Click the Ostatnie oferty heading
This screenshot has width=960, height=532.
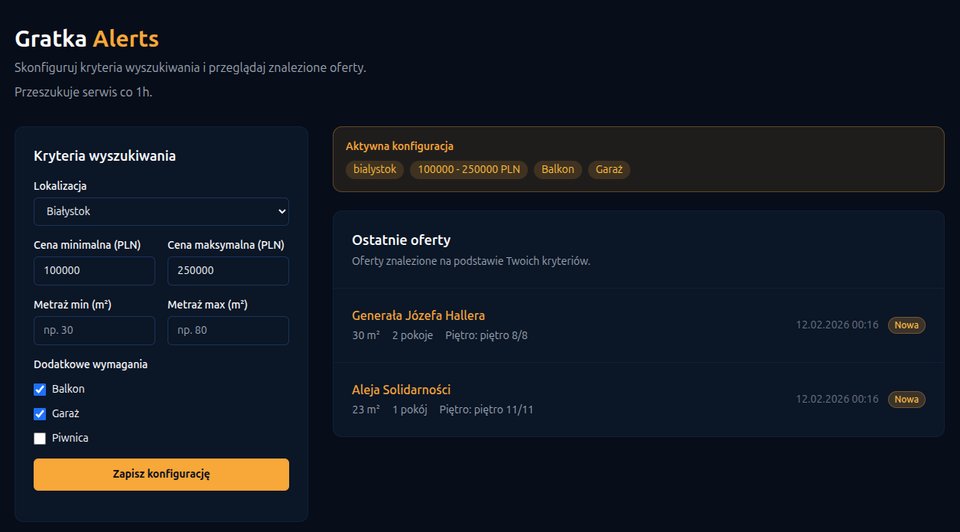click(x=401, y=240)
